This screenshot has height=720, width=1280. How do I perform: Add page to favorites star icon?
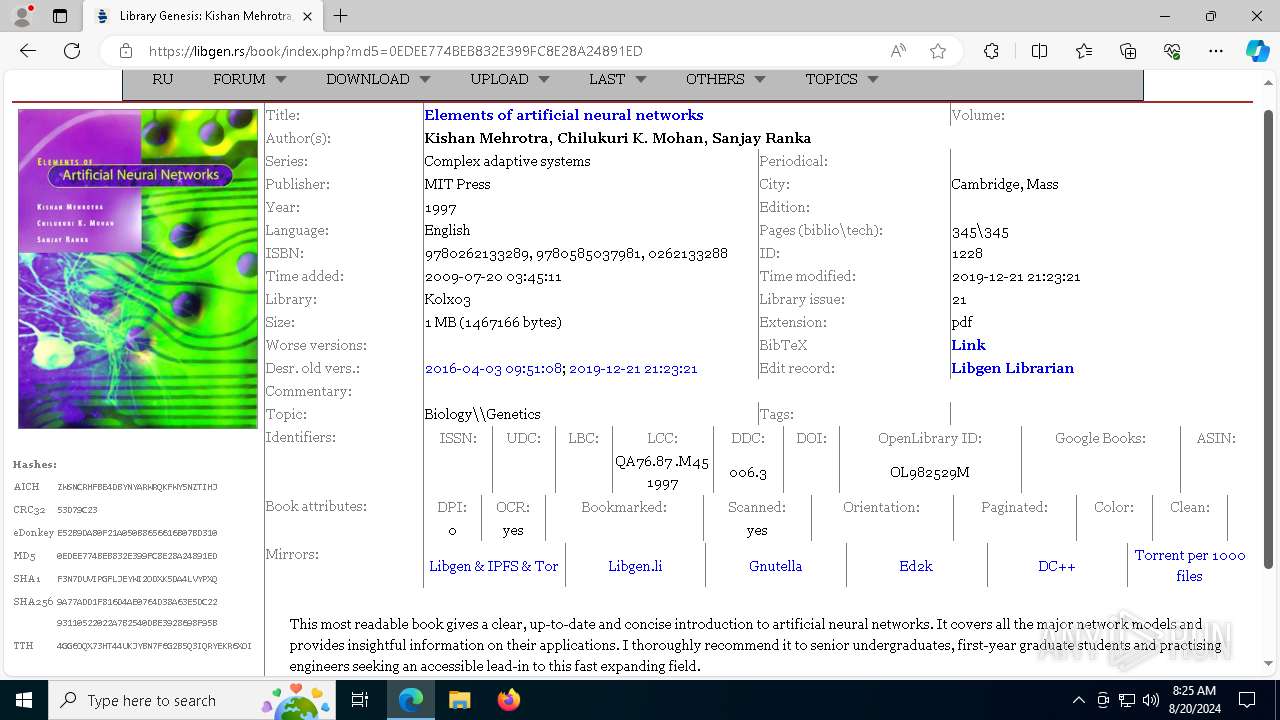click(x=938, y=51)
